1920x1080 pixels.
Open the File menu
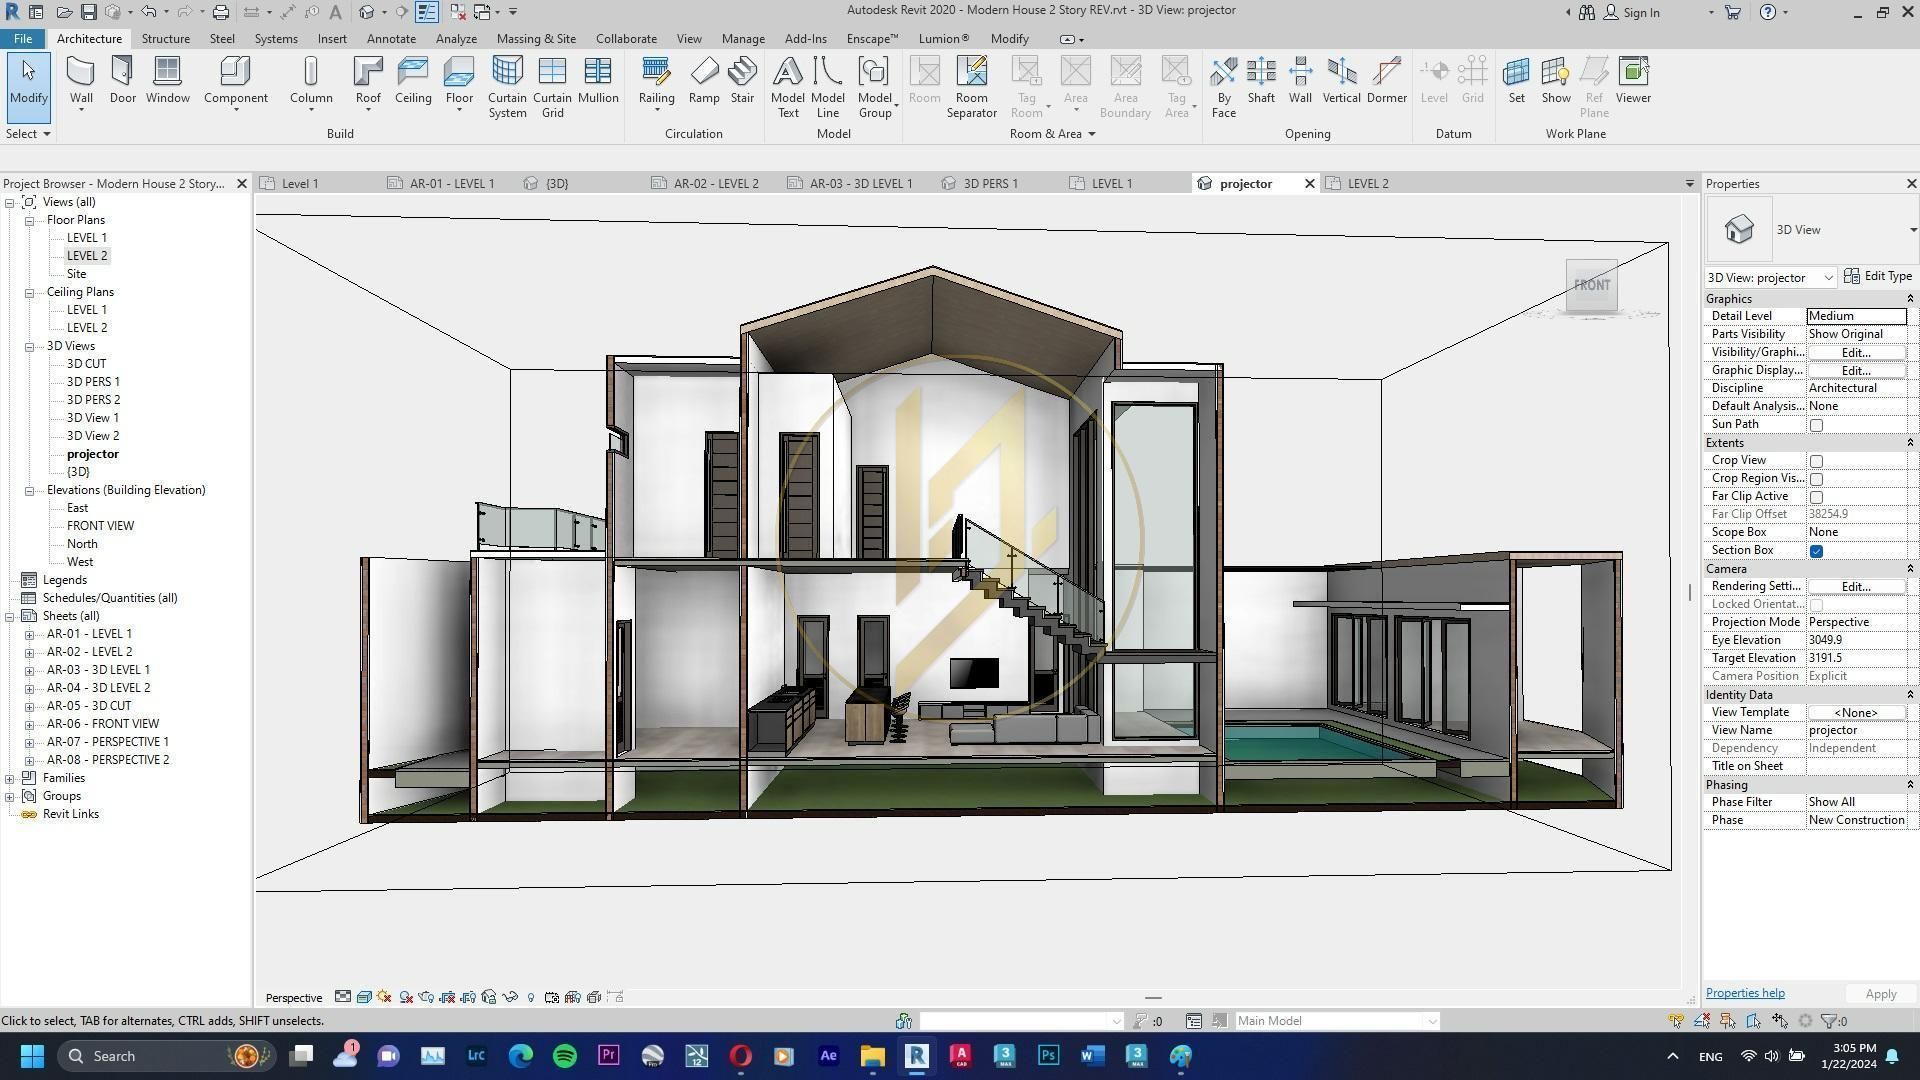coord(22,39)
